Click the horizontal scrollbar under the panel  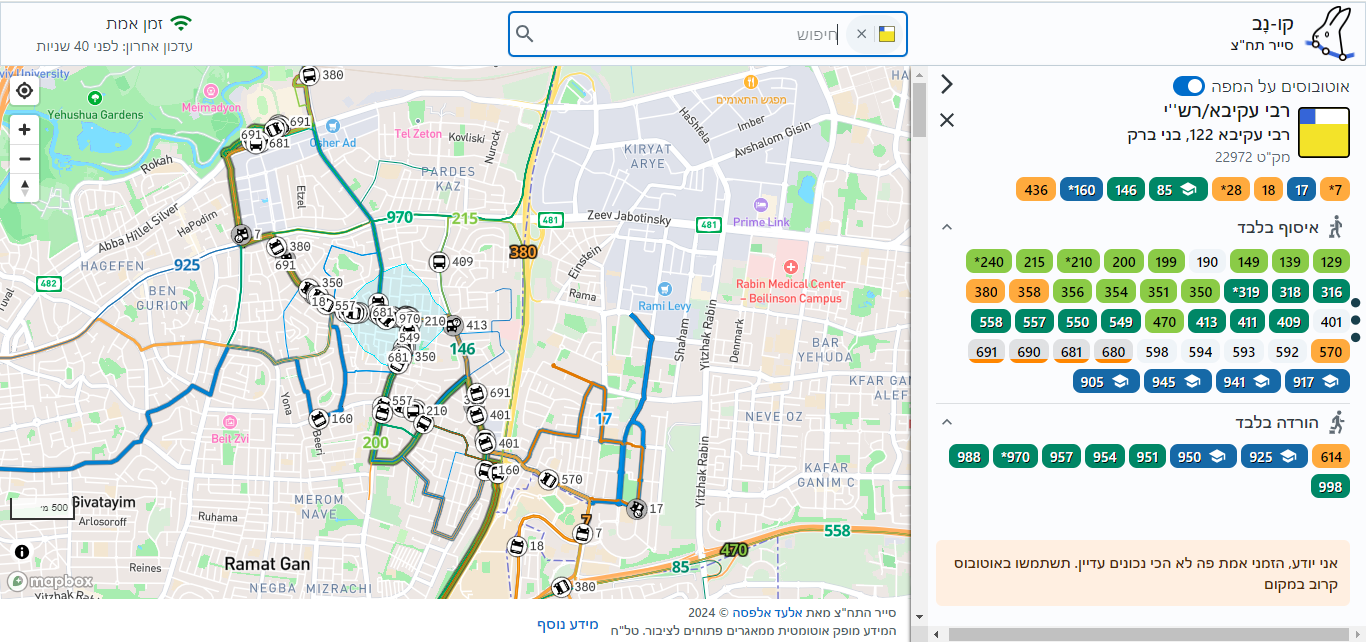point(1148,634)
